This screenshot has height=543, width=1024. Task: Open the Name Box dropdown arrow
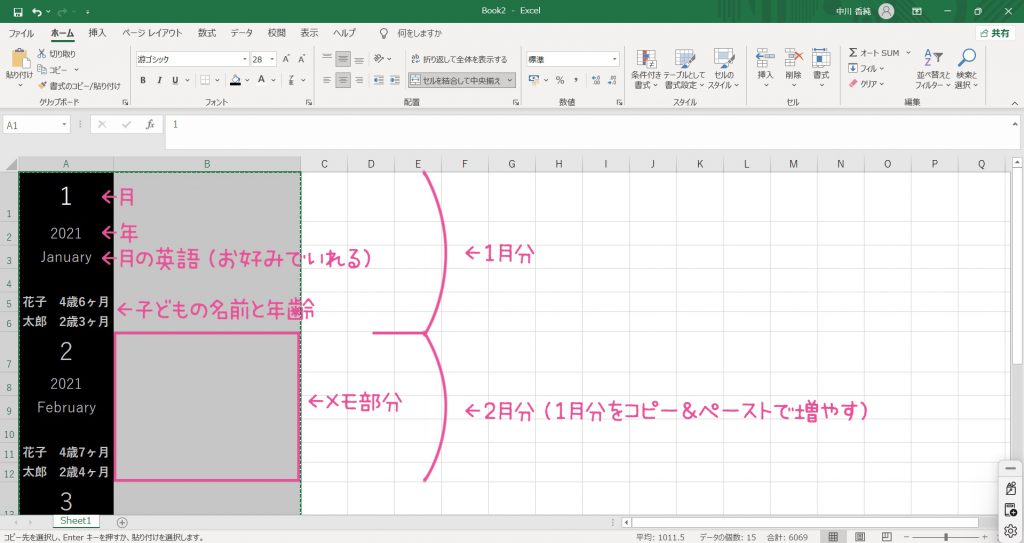[65, 125]
